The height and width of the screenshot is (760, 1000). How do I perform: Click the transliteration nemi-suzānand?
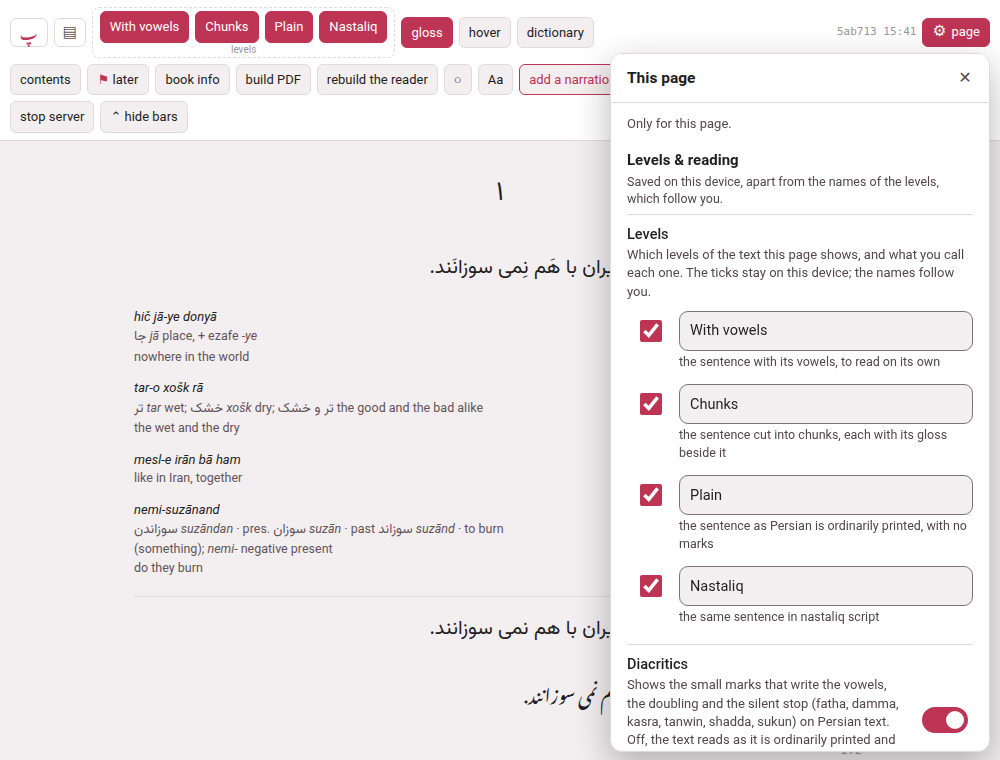click(177, 509)
